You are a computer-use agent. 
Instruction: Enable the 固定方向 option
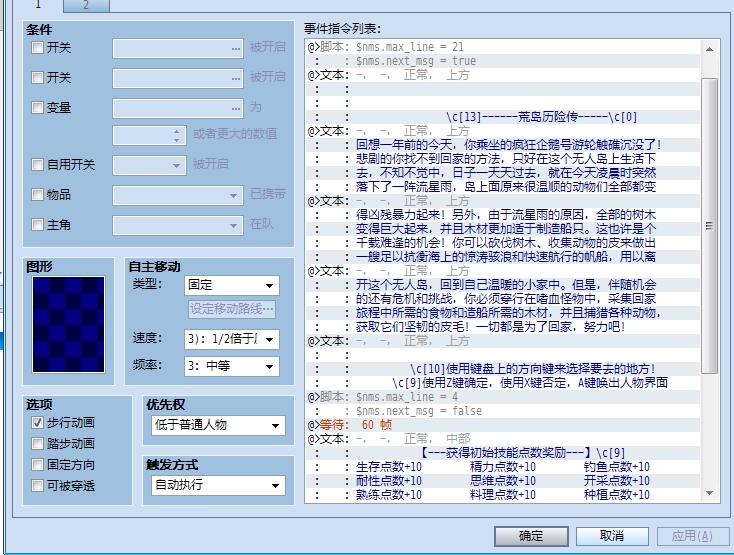click(x=37, y=465)
